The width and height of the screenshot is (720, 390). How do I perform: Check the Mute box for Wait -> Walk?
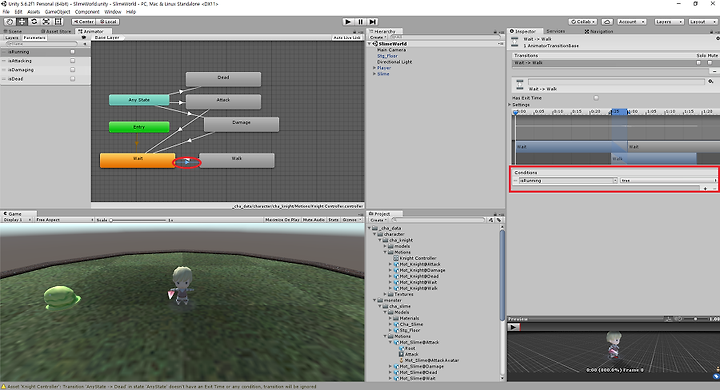(x=710, y=62)
